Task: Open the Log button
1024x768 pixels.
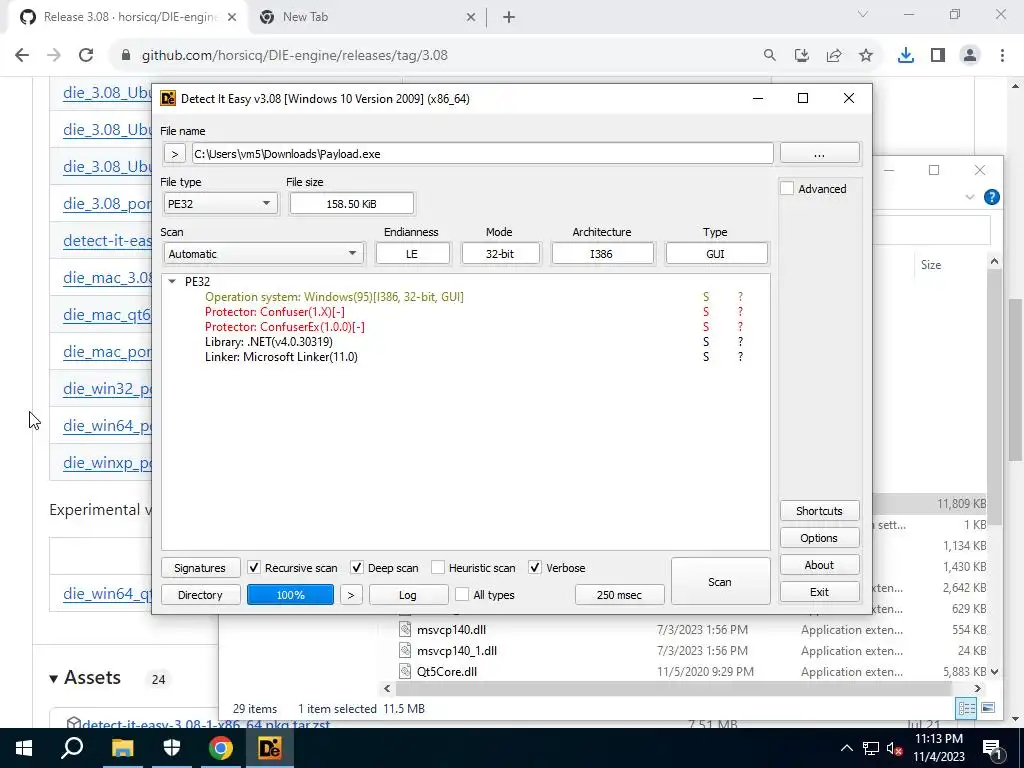Action: point(408,595)
